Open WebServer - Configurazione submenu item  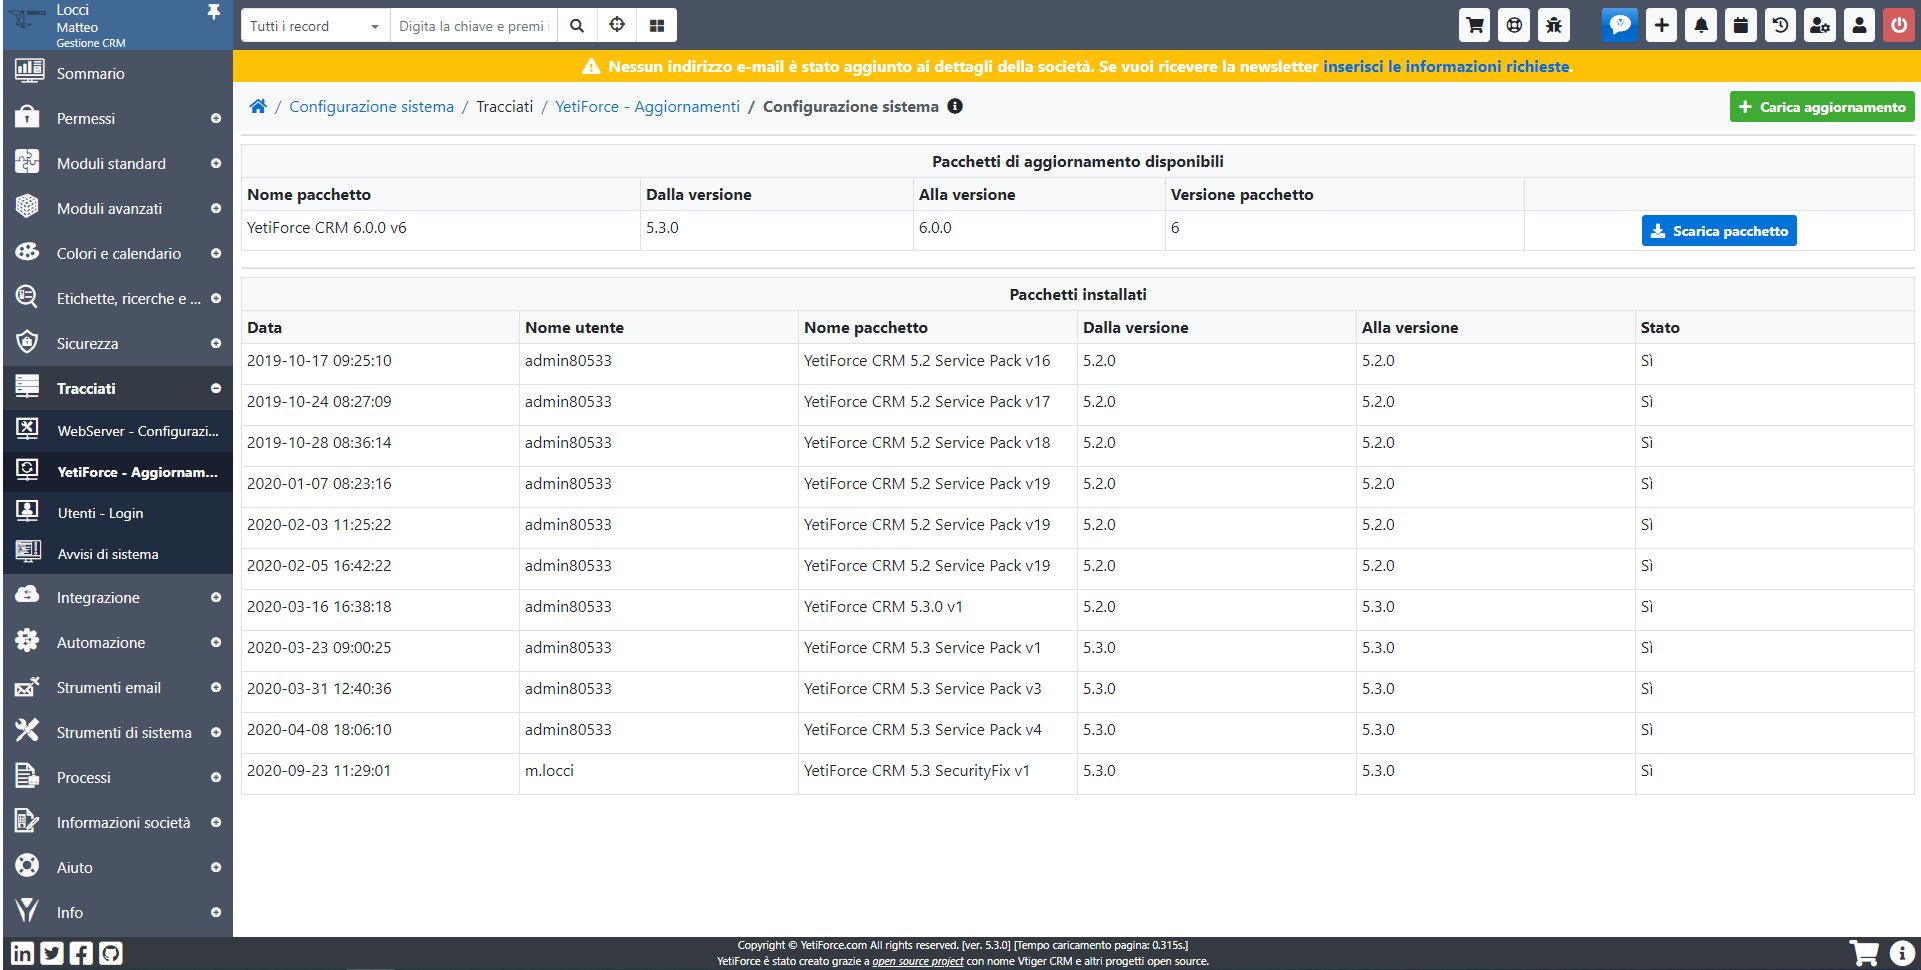[x=118, y=431]
